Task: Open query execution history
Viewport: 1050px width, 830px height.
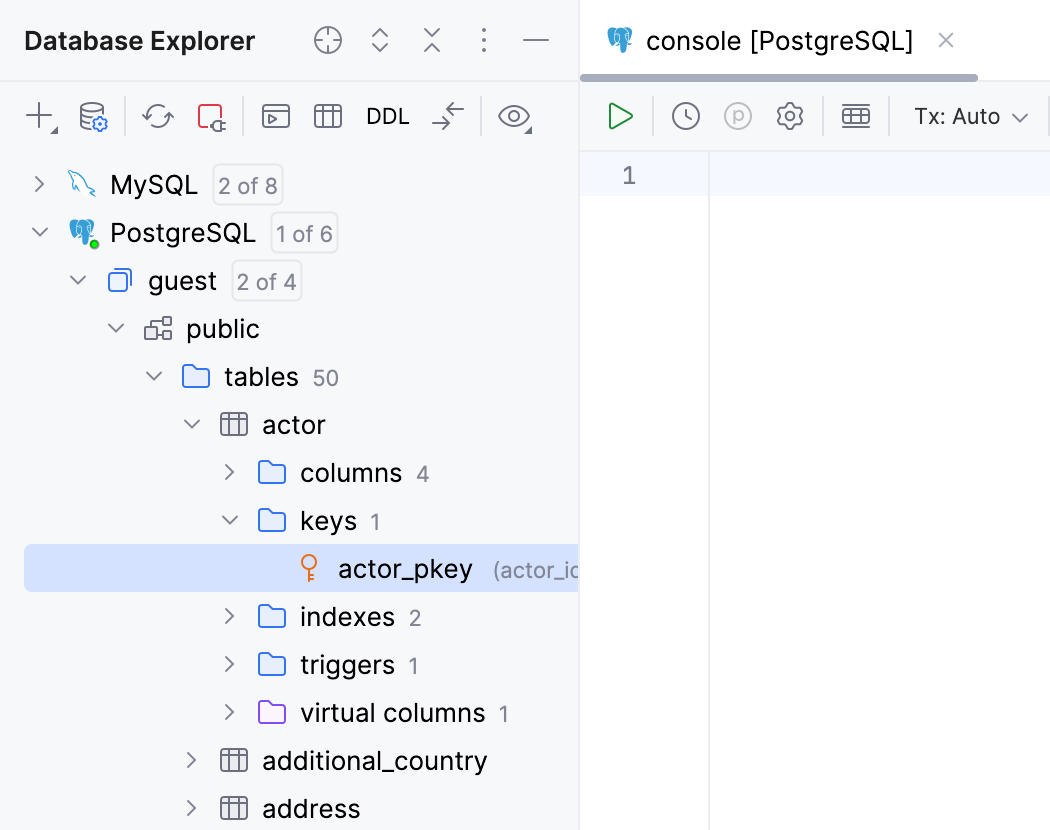Action: click(686, 116)
